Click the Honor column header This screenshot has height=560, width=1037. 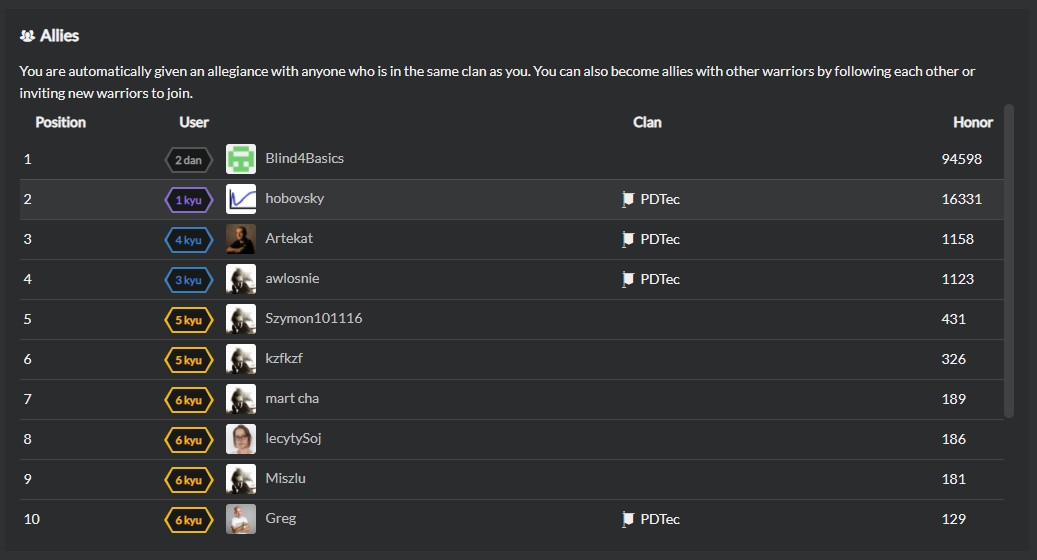click(x=973, y=122)
